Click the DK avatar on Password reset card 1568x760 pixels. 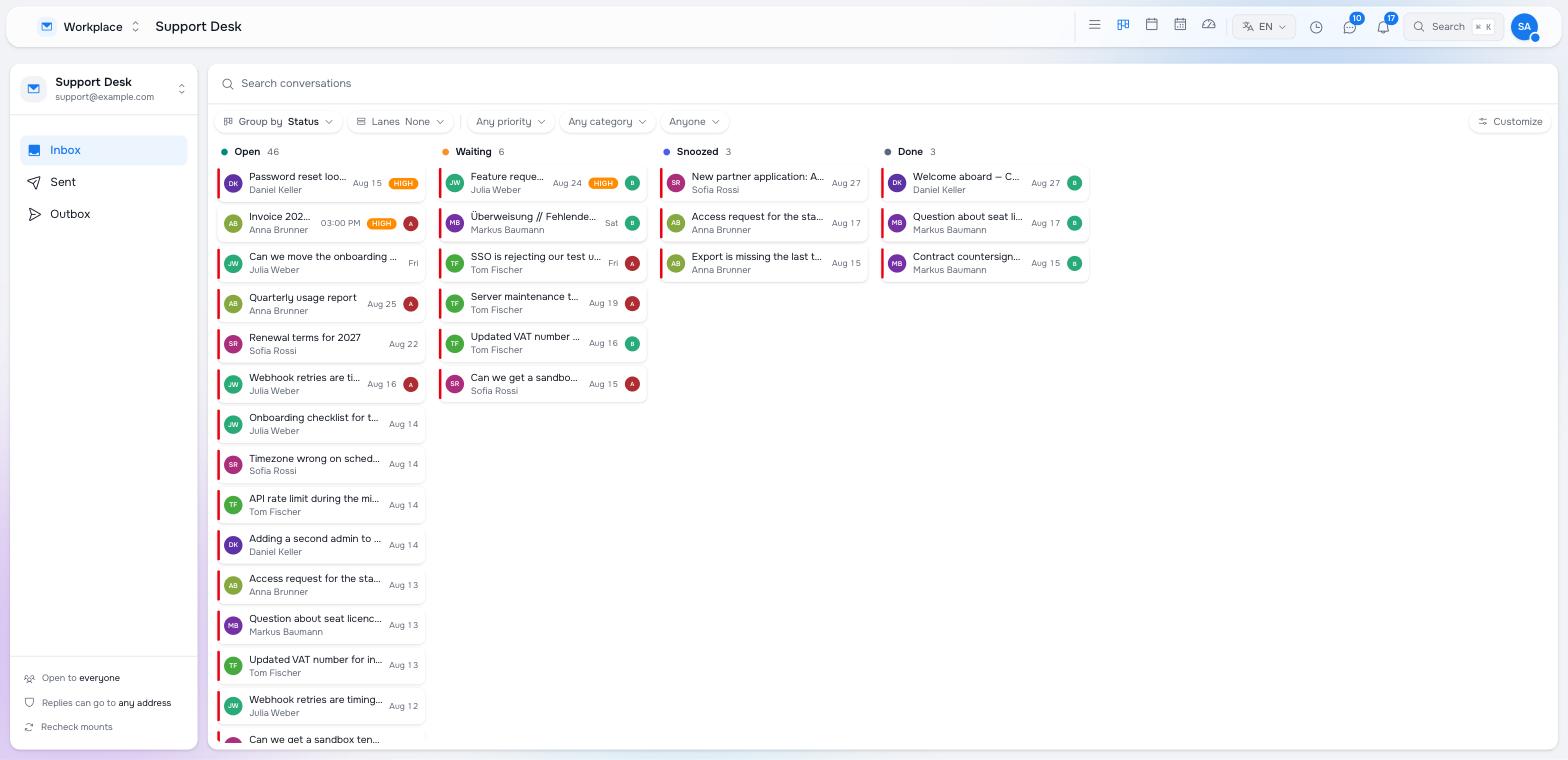click(x=233, y=183)
